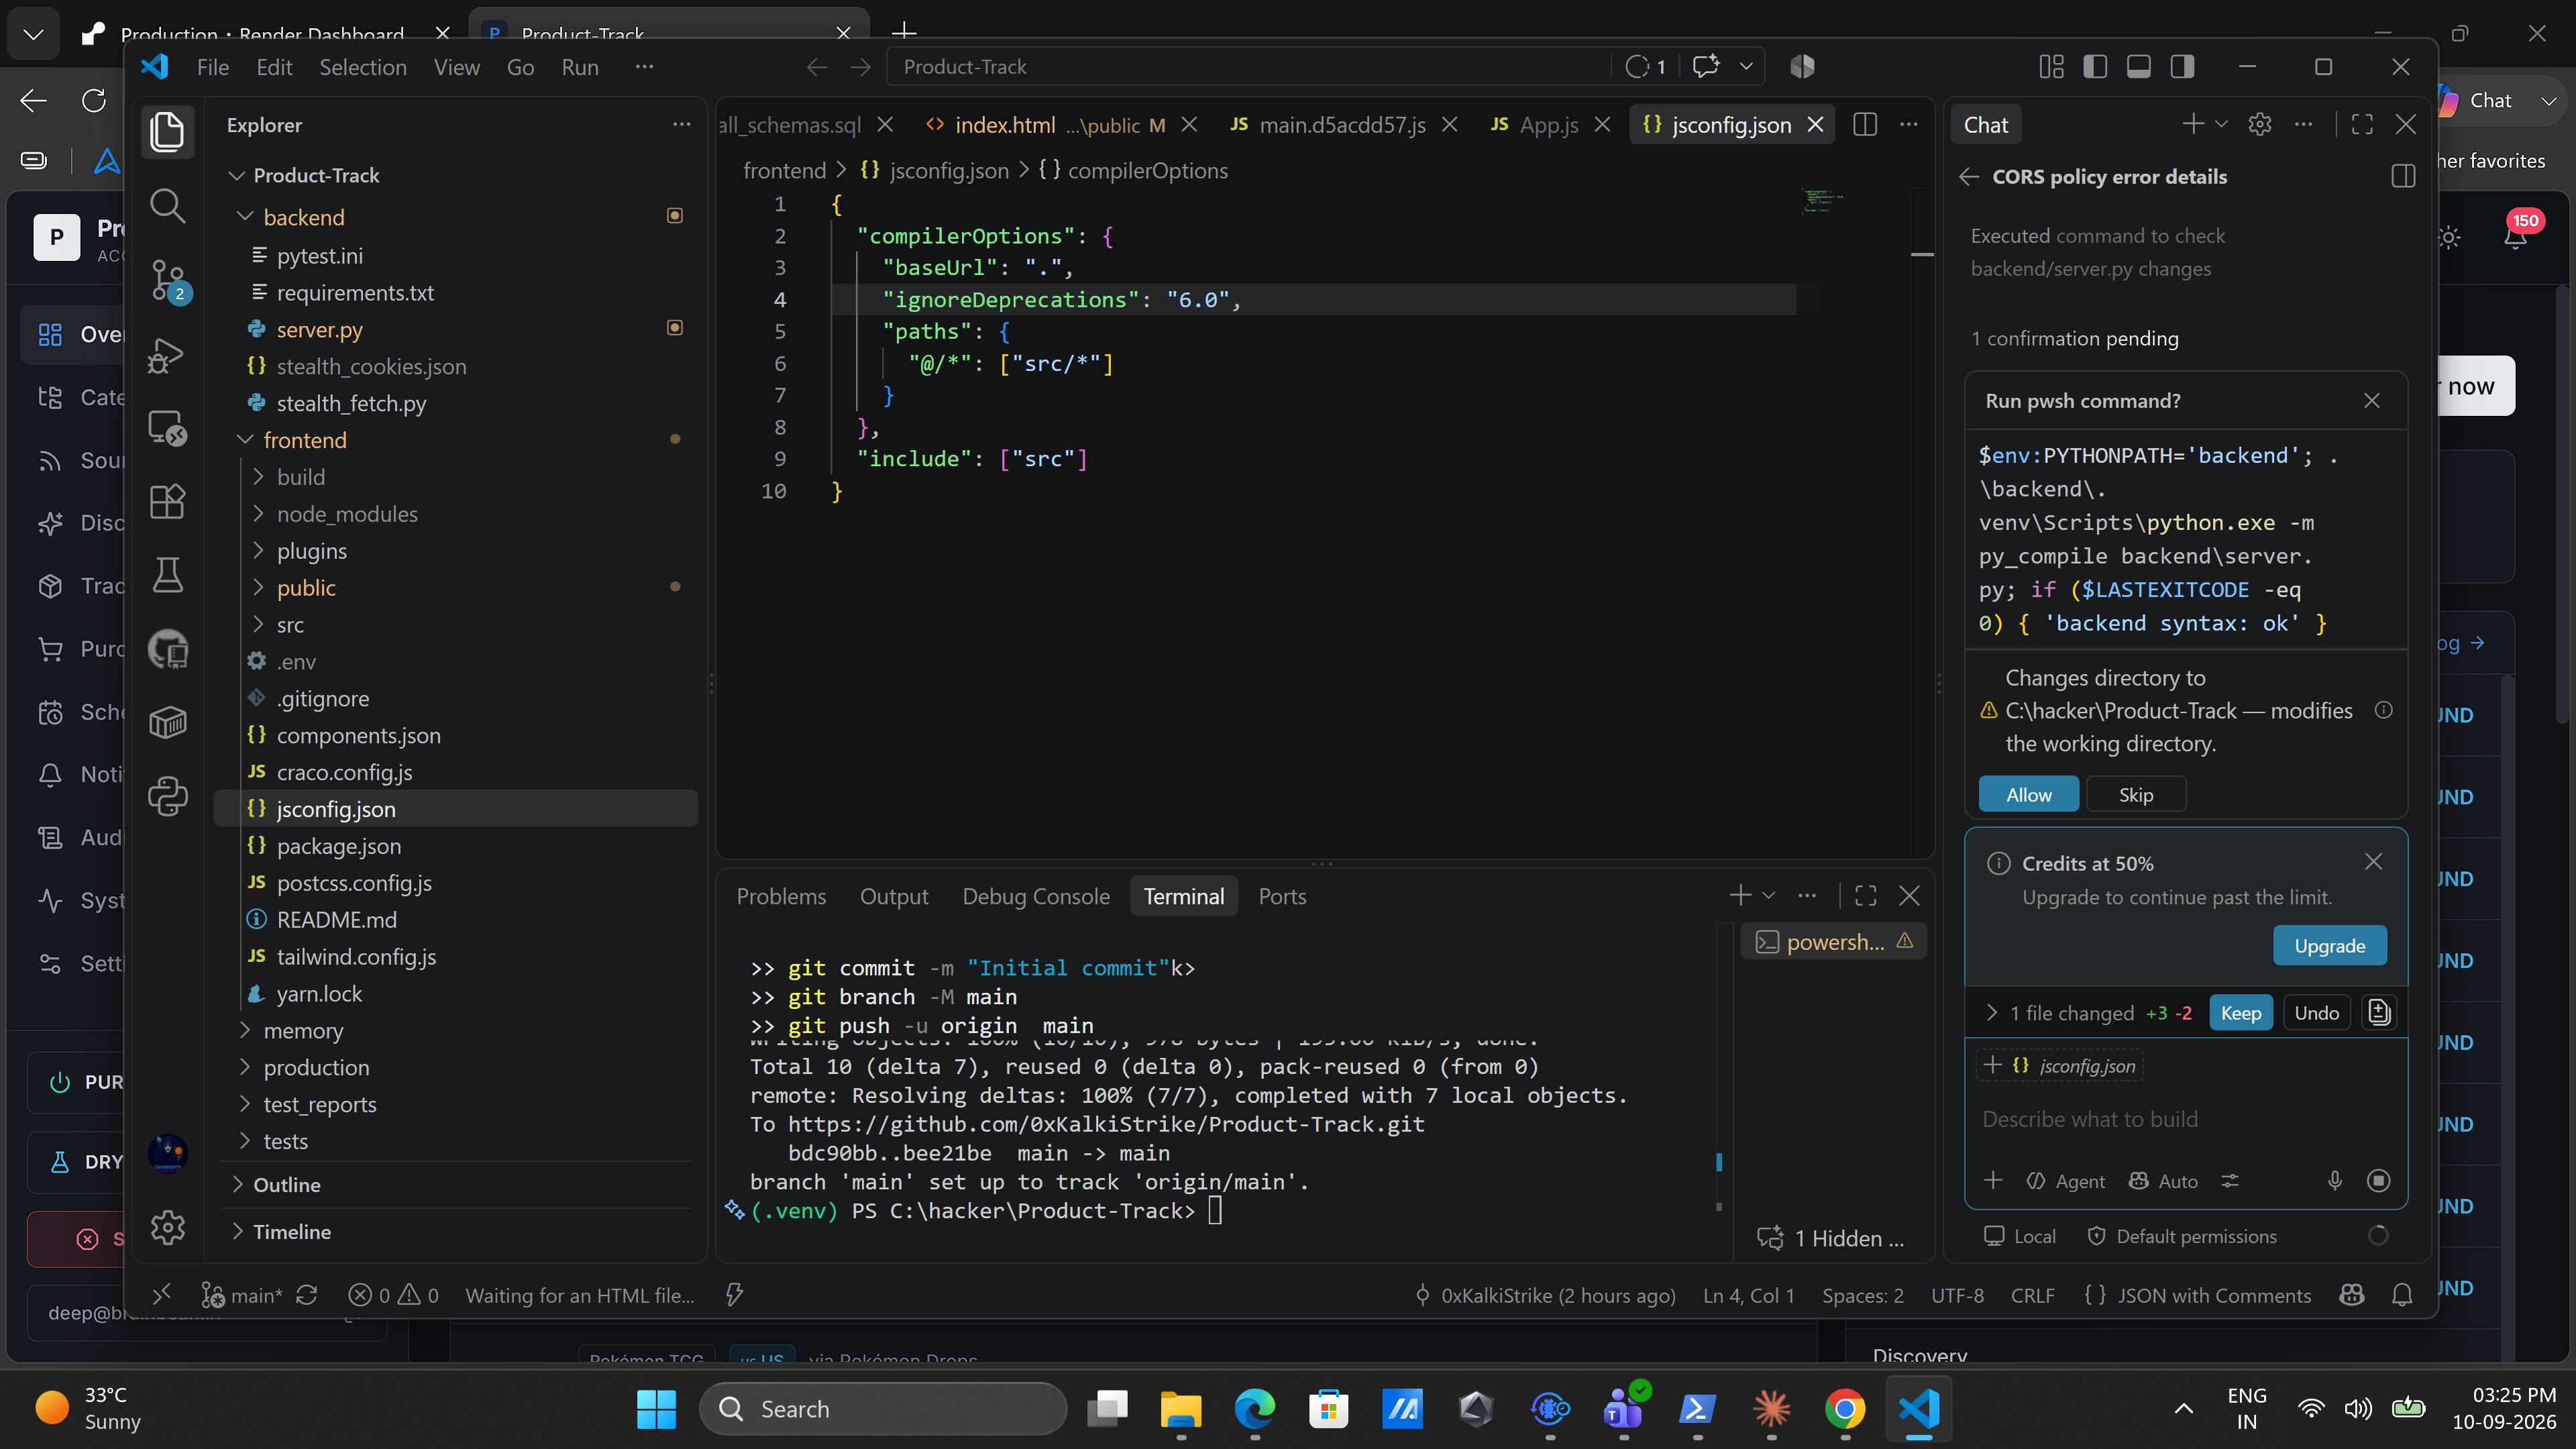Open the Search view in activity bar
The width and height of the screenshot is (2576, 1449).
pos(167,206)
